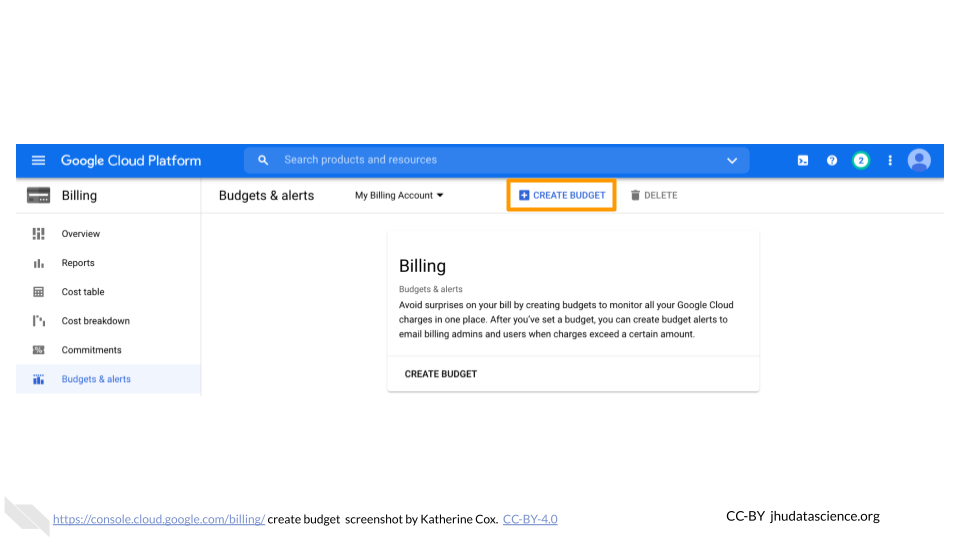The image size is (960, 540).
Task: Open the console.cloud.google.com/billing link
Action: [x=159, y=519]
